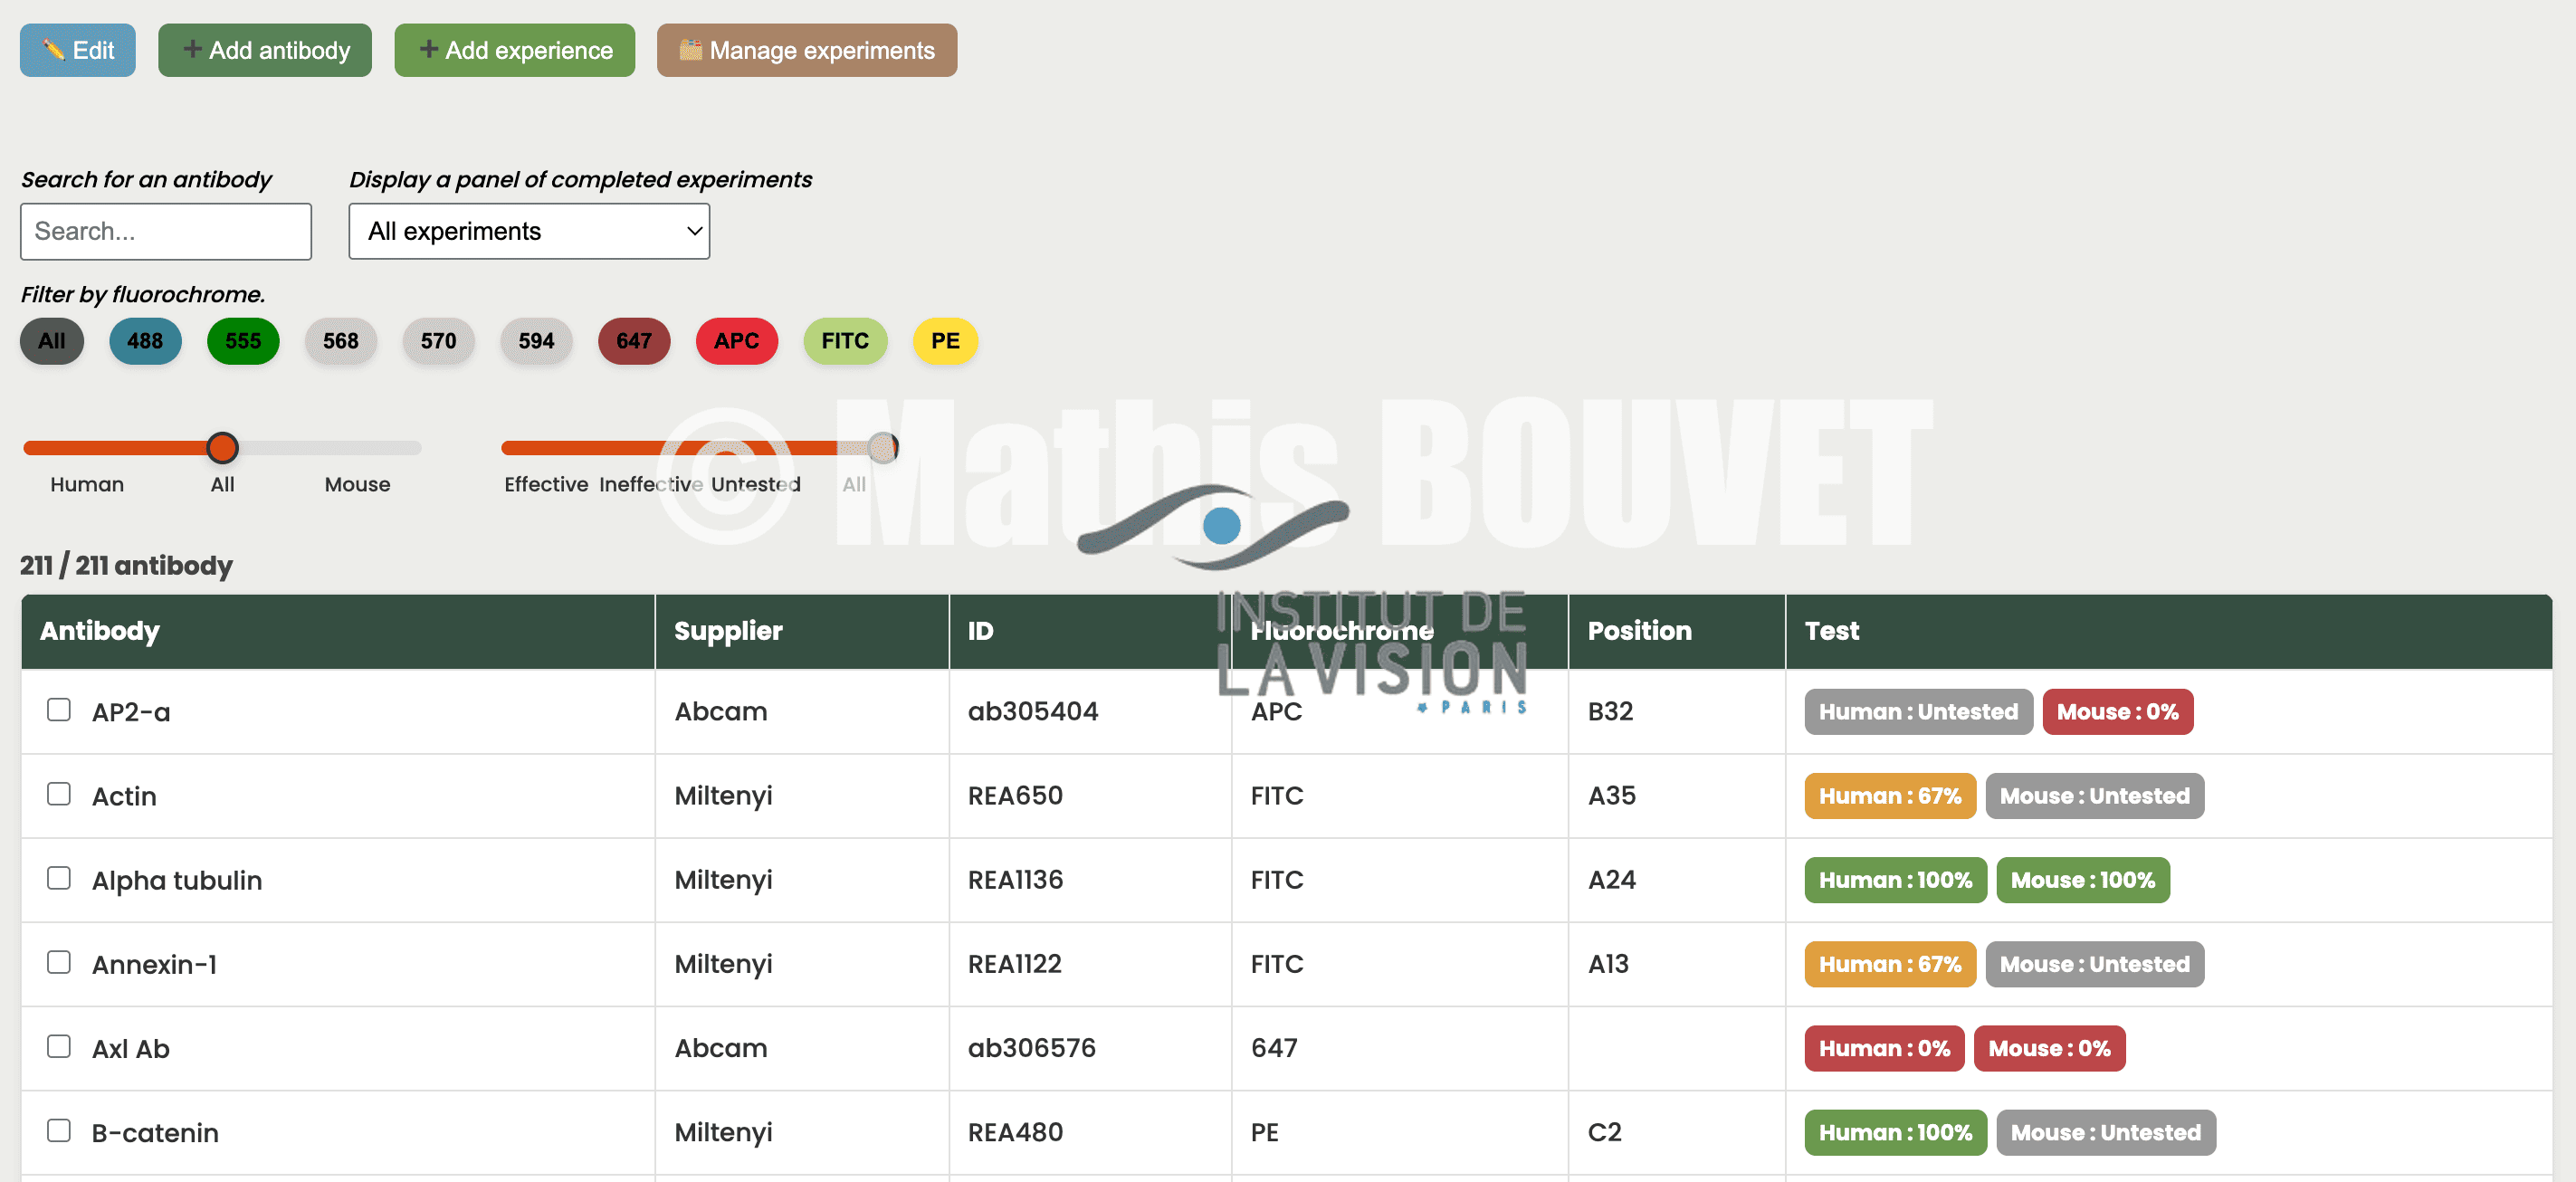Click the Human/All/Mouse species slider handle
Viewport: 2576px width, 1182px height.
tap(222, 448)
